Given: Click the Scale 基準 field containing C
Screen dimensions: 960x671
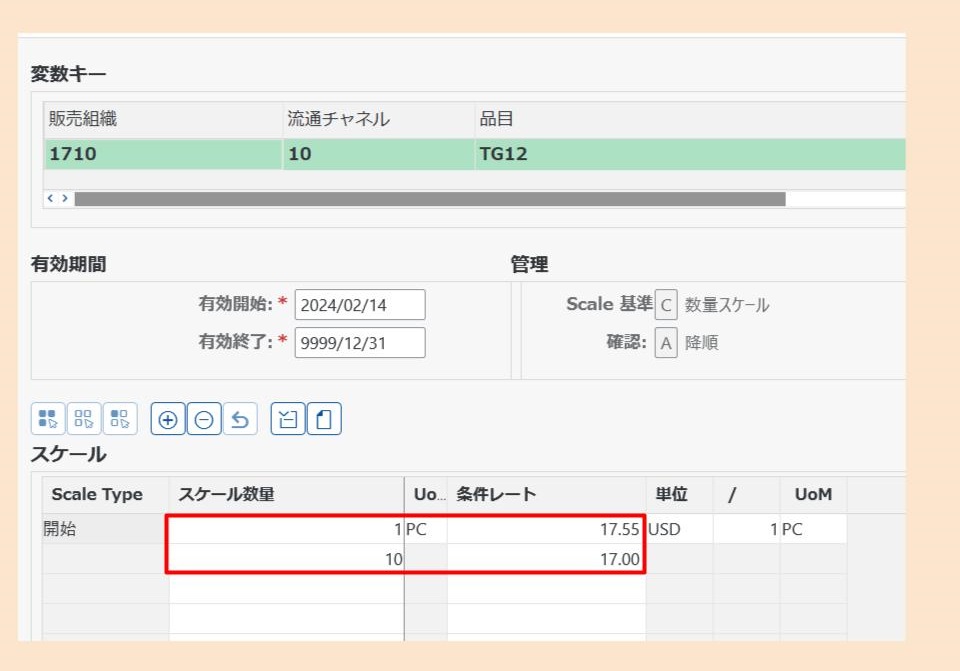Looking at the screenshot, I should [x=666, y=304].
